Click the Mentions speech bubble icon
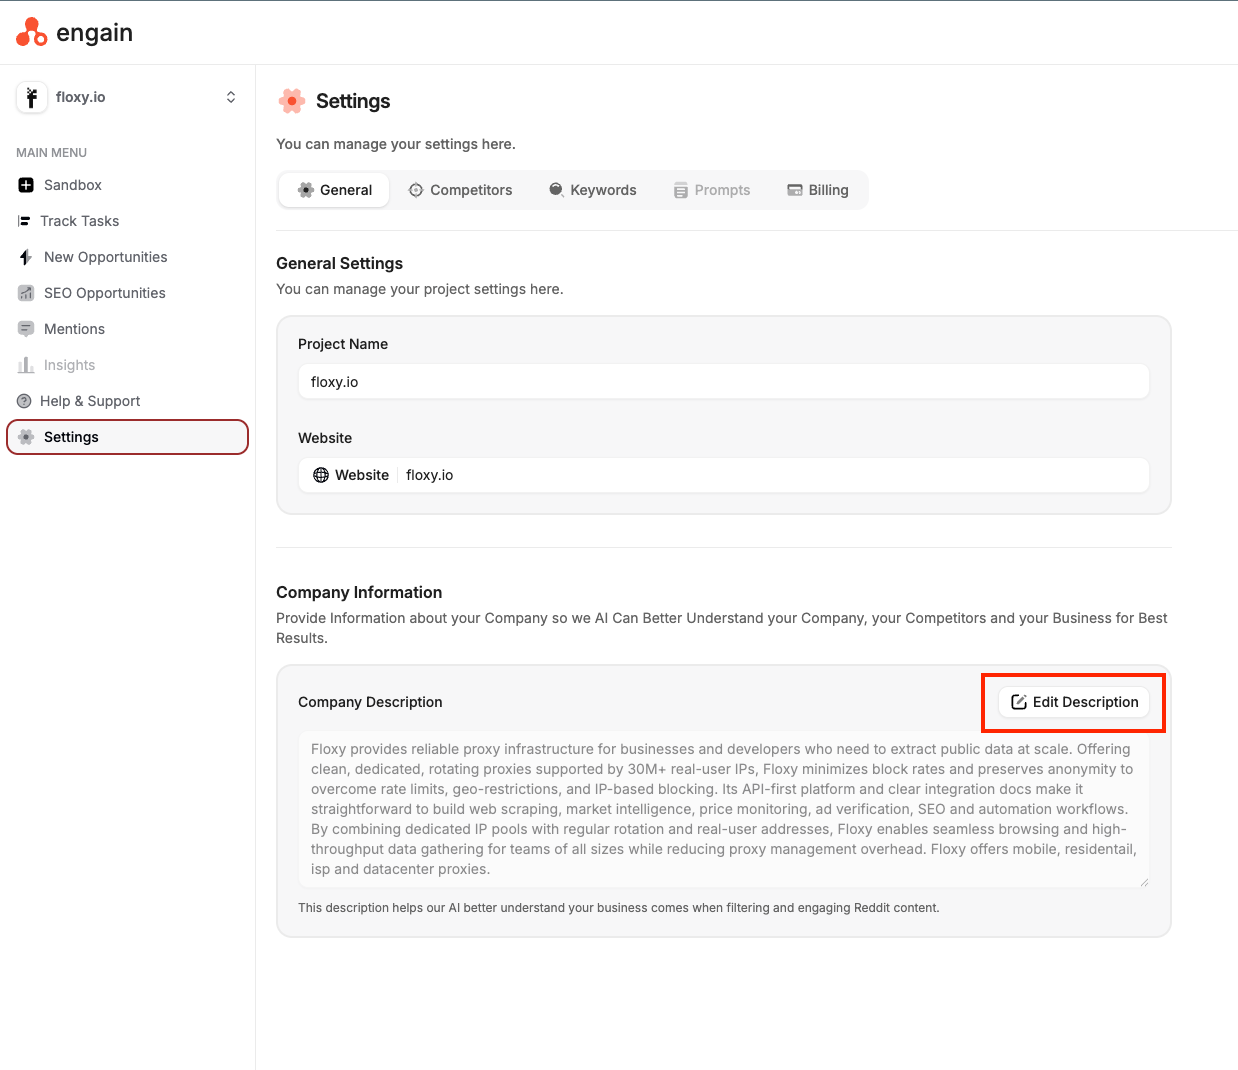 click(x=26, y=329)
